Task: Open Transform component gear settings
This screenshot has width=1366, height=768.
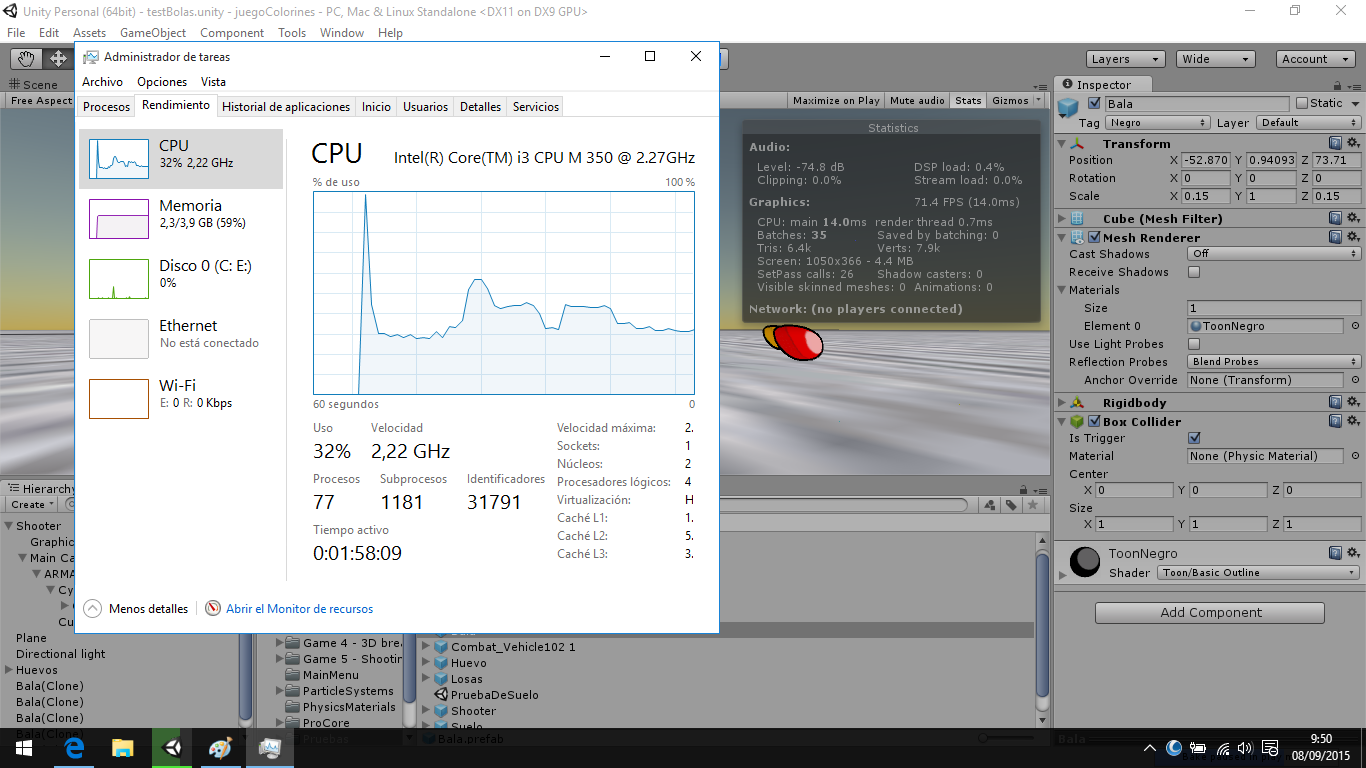Action: 1353,144
